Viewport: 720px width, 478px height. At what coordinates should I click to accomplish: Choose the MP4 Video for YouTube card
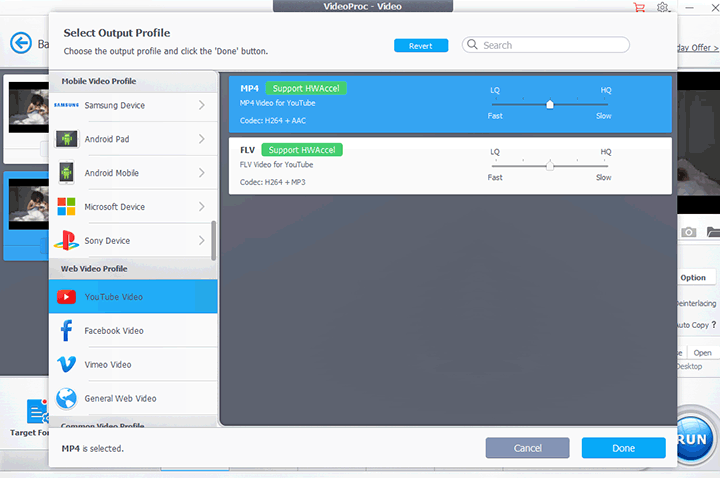(450, 104)
